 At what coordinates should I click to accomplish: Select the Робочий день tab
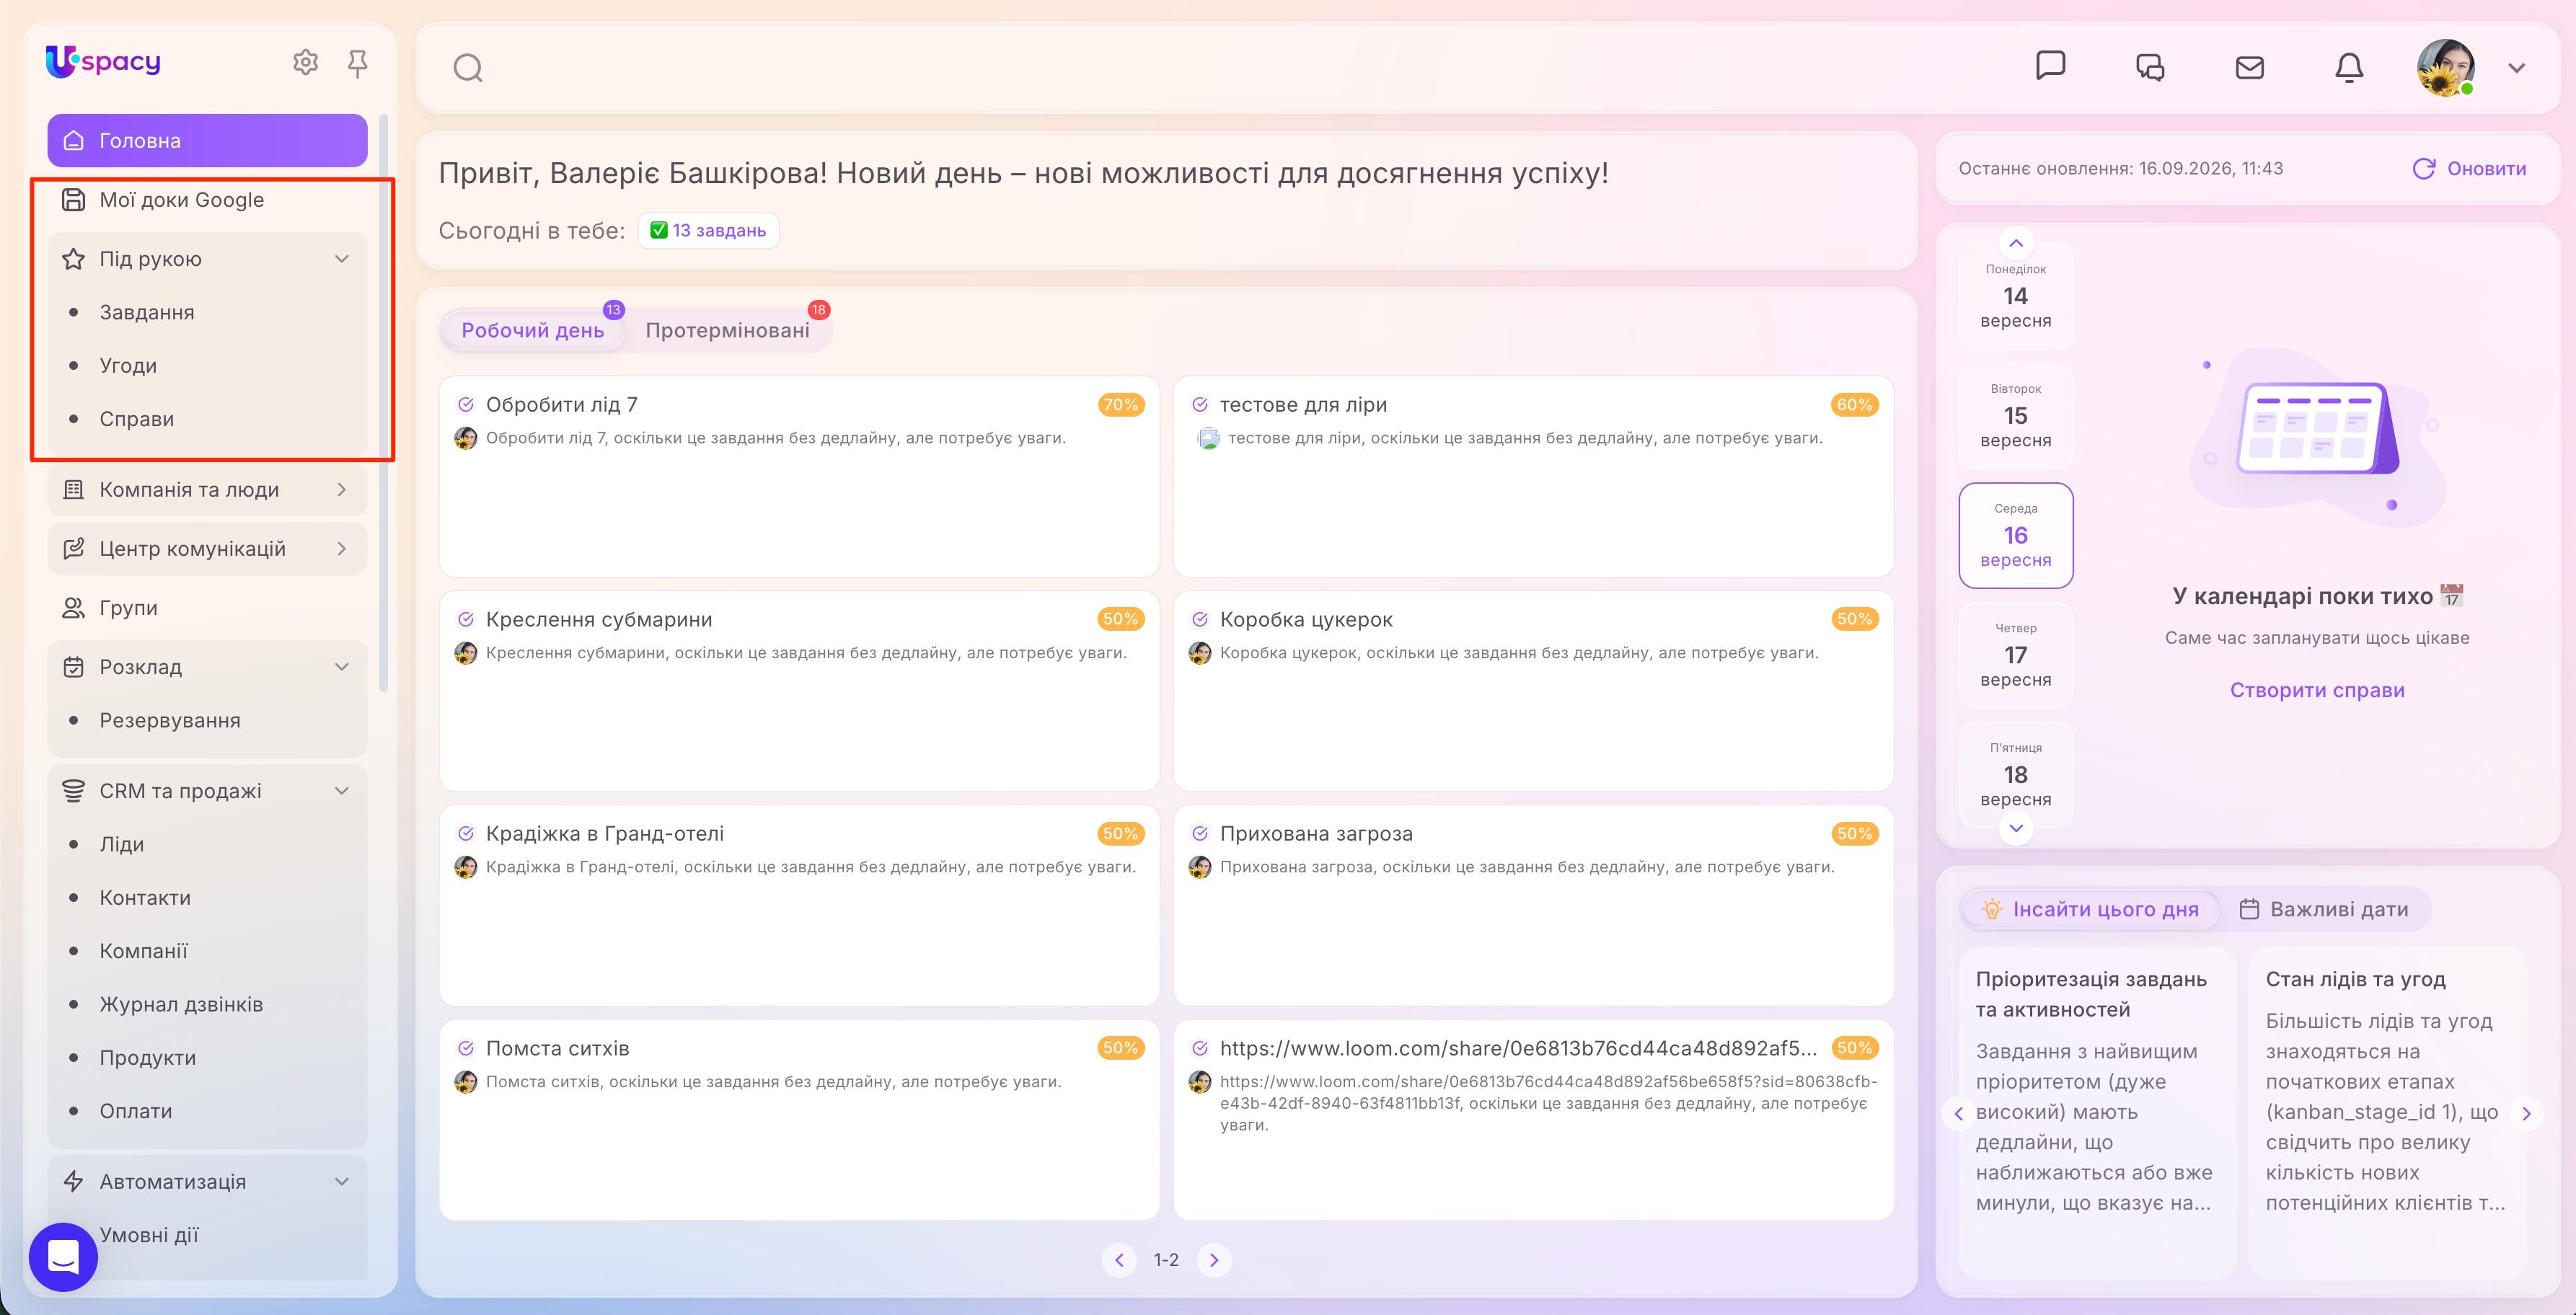(533, 330)
